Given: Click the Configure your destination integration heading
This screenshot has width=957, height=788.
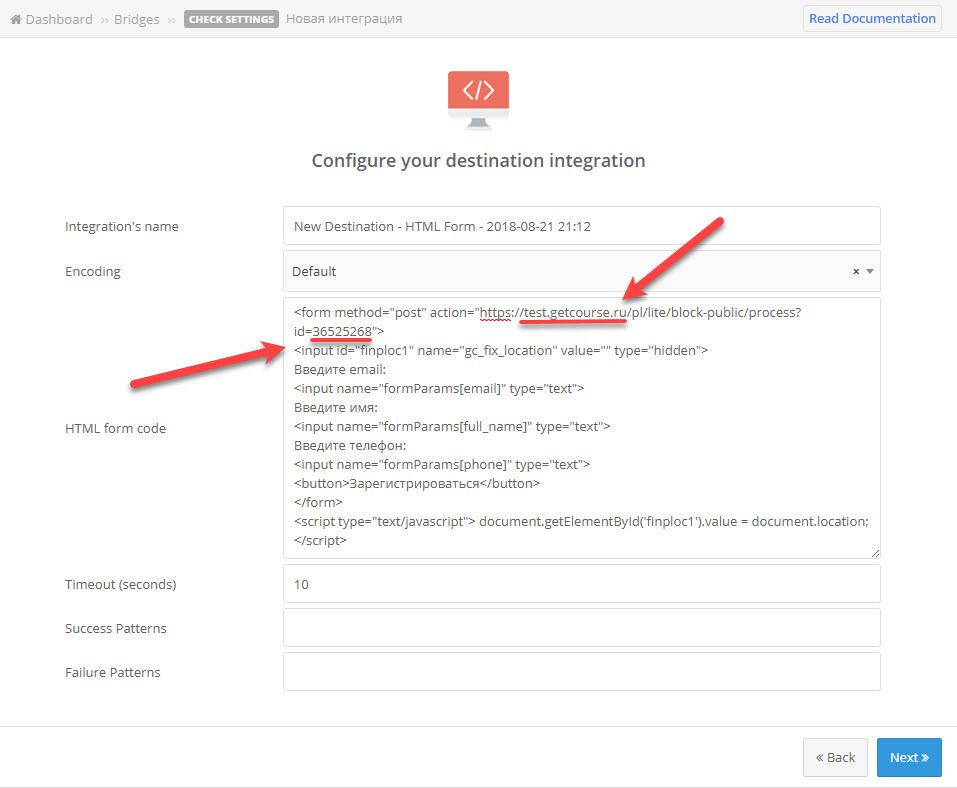Looking at the screenshot, I should point(478,161).
